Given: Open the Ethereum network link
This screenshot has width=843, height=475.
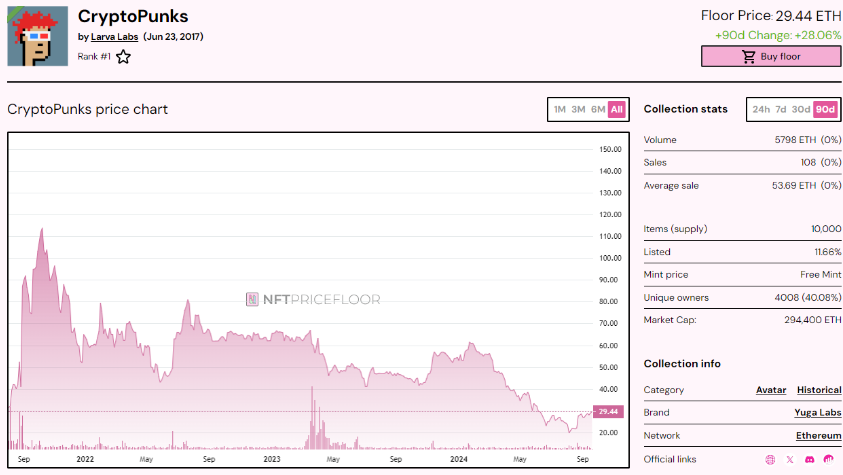Looking at the screenshot, I should [818, 436].
